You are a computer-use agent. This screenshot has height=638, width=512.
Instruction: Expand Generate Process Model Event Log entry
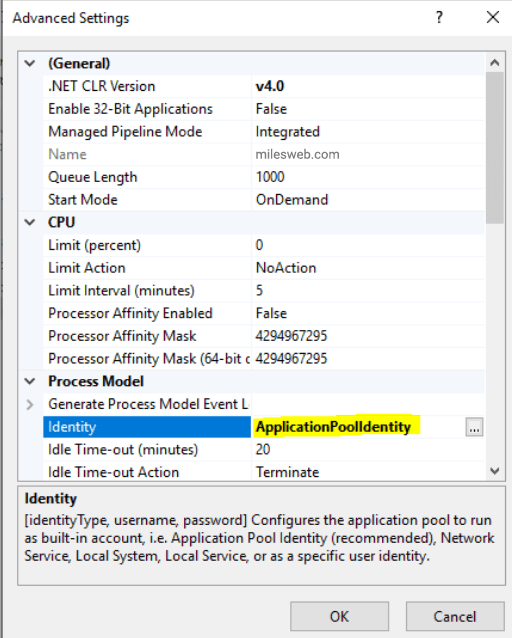coord(30,404)
